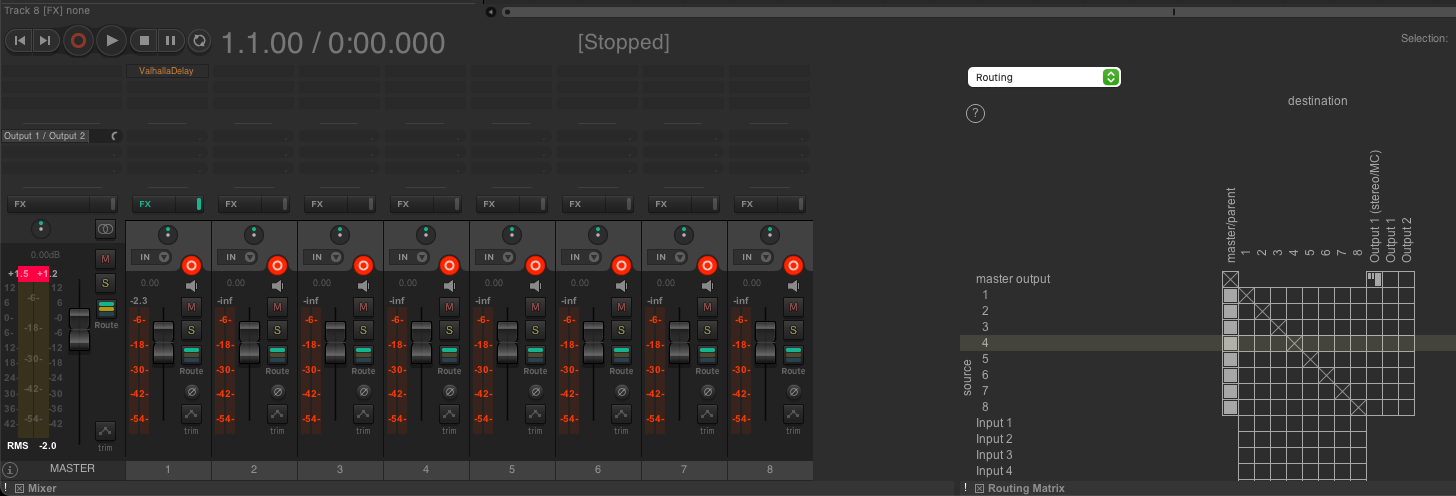Viewport: 1456px width, 496px height.
Task: Open the IN input dropdown on track 5
Action: (496, 257)
